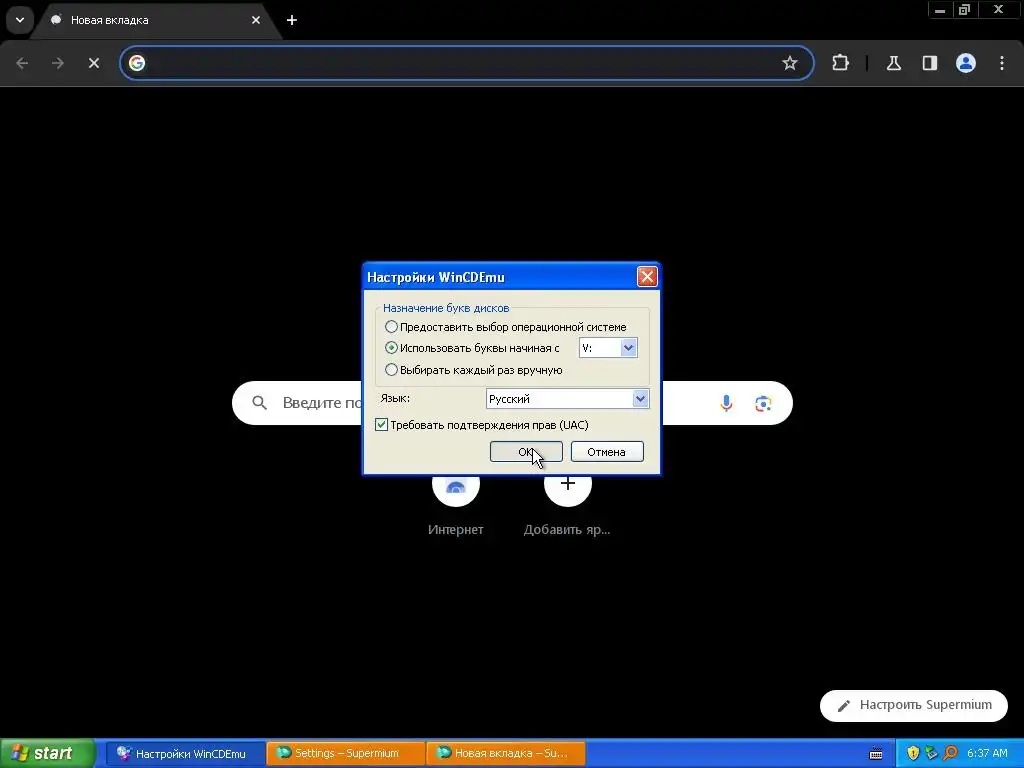Select 'Использовать буквы начиная с' radio option

tap(391, 347)
